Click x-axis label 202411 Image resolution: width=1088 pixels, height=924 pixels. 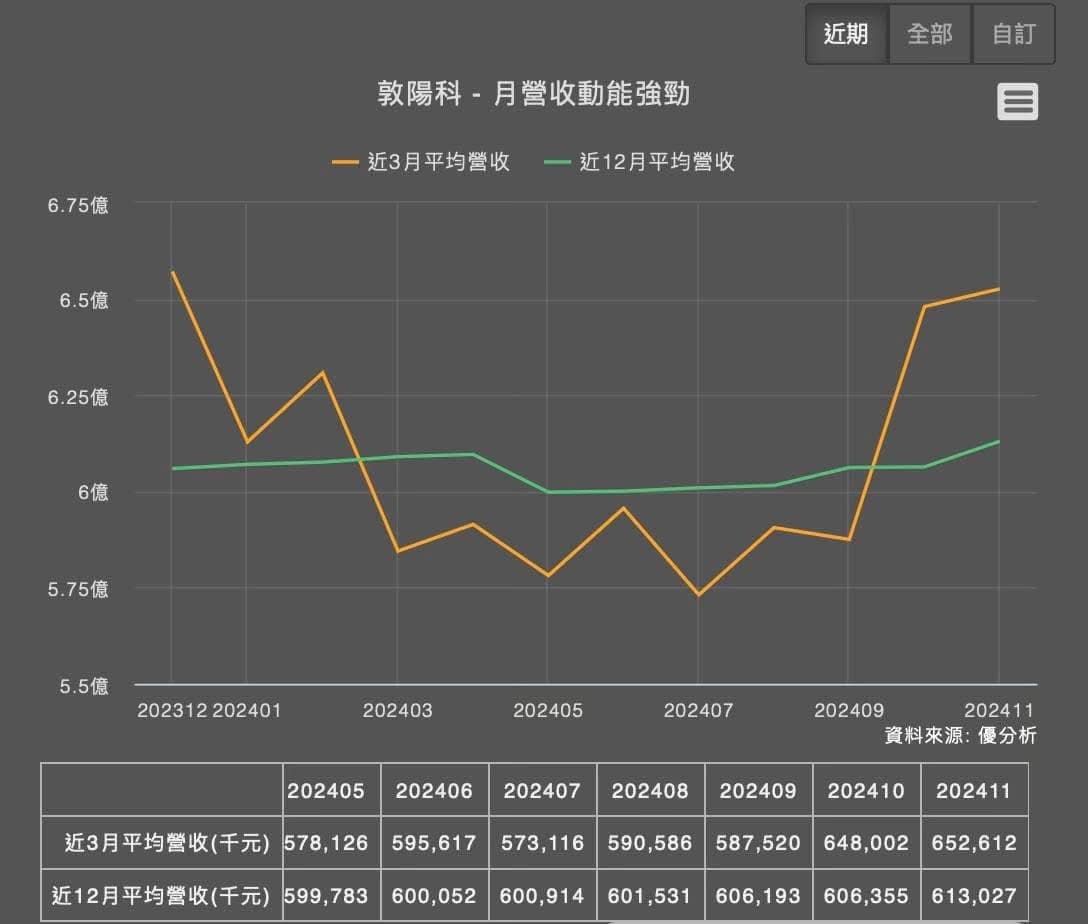tap(999, 710)
